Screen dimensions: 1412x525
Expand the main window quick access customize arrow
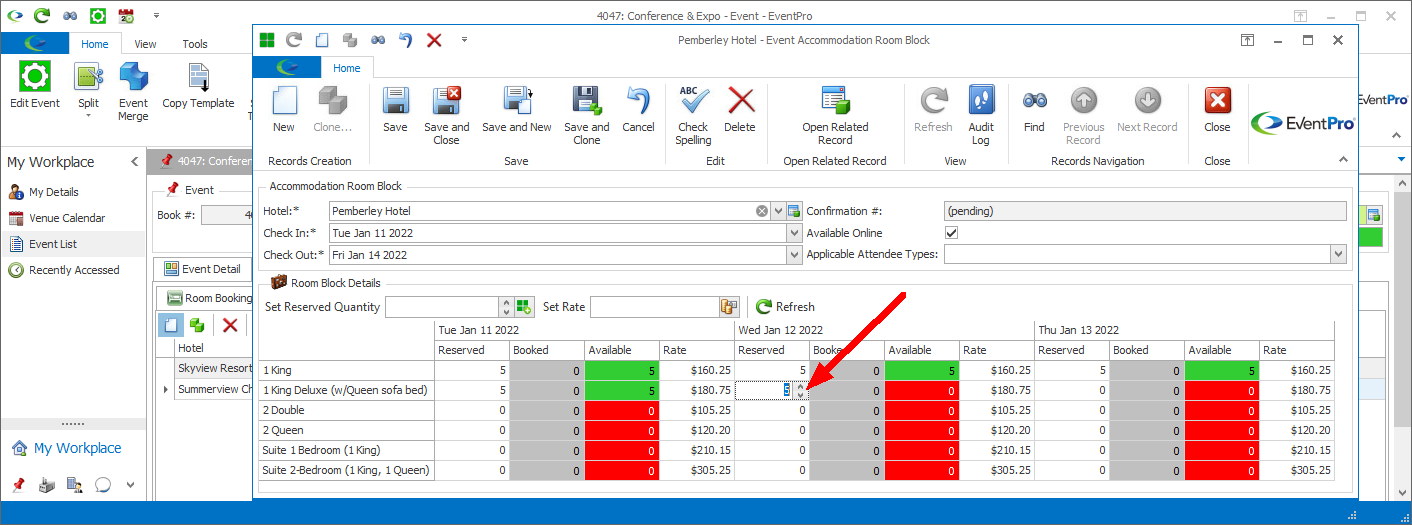pos(156,16)
